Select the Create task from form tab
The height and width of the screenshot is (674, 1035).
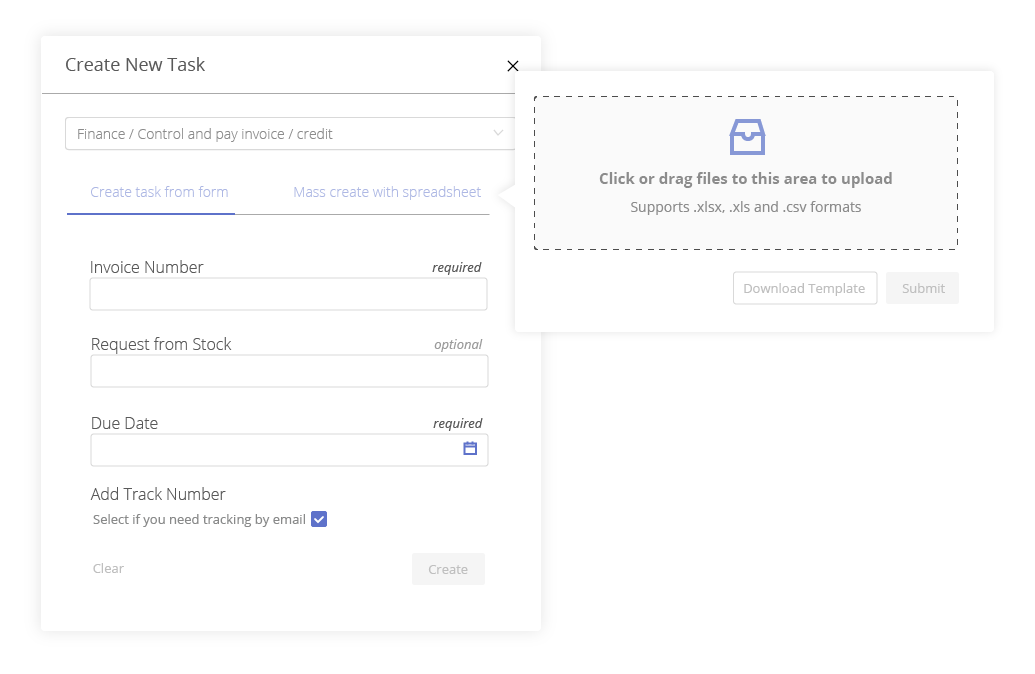159,191
